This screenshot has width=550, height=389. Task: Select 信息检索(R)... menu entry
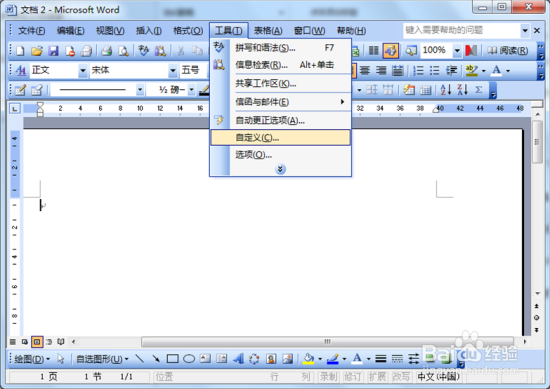280,65
